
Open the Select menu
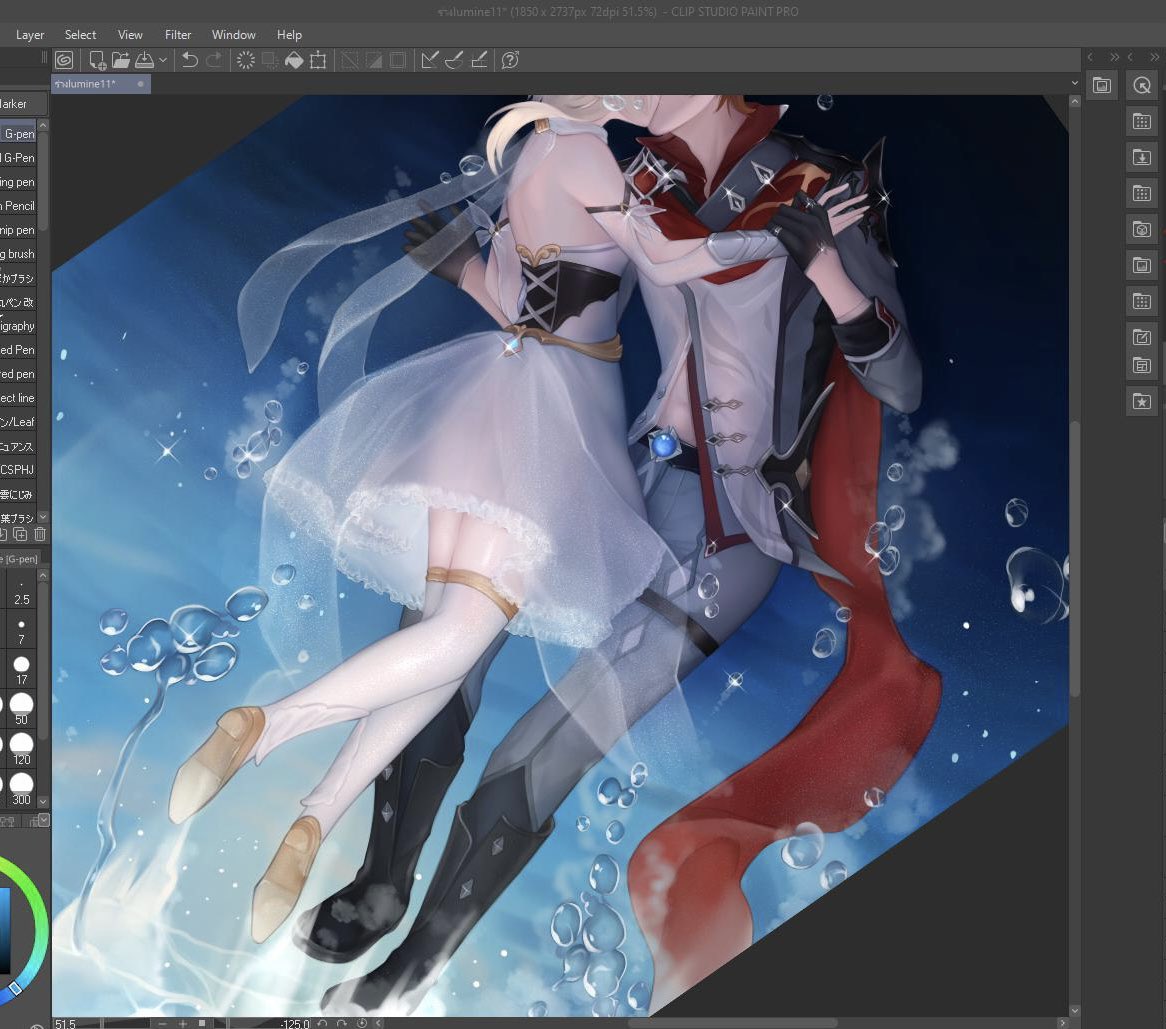80,35
